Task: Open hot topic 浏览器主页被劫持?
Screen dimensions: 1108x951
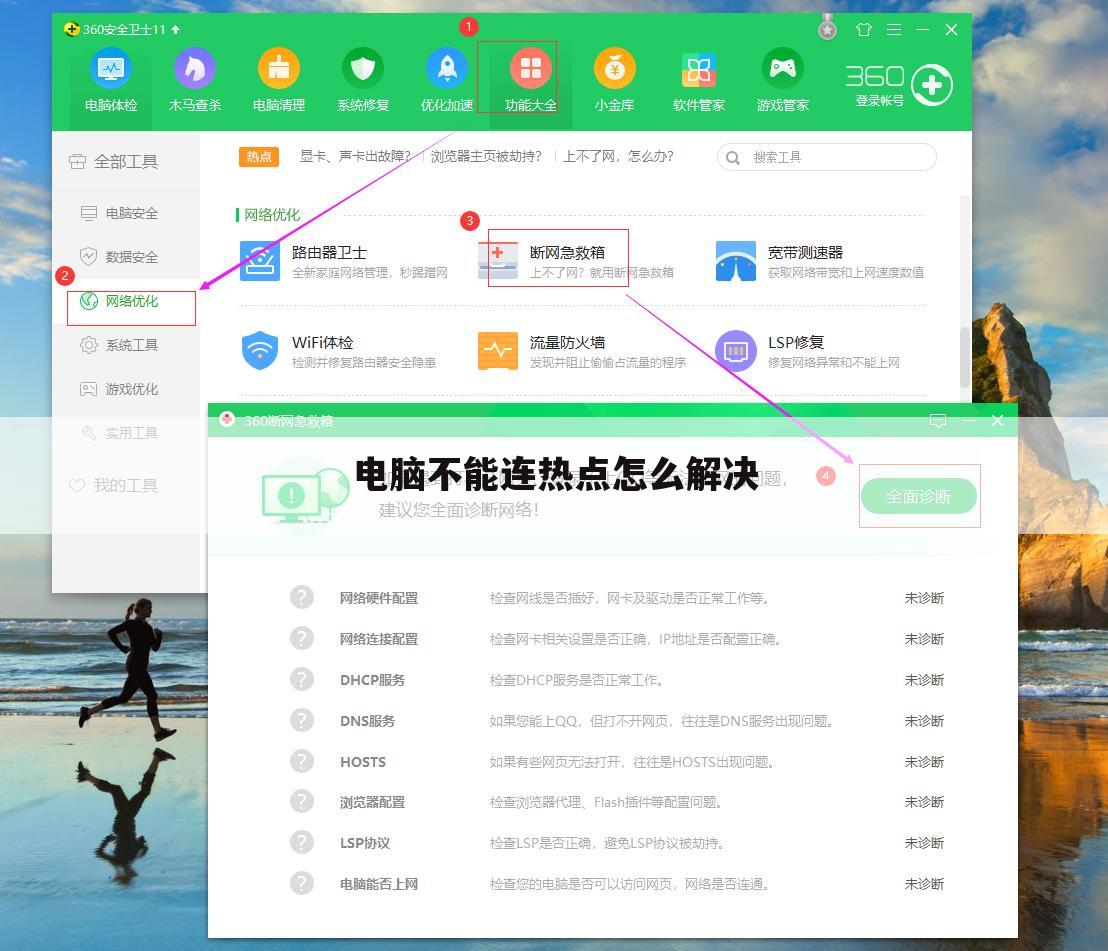Action: (x=486, y=156)
